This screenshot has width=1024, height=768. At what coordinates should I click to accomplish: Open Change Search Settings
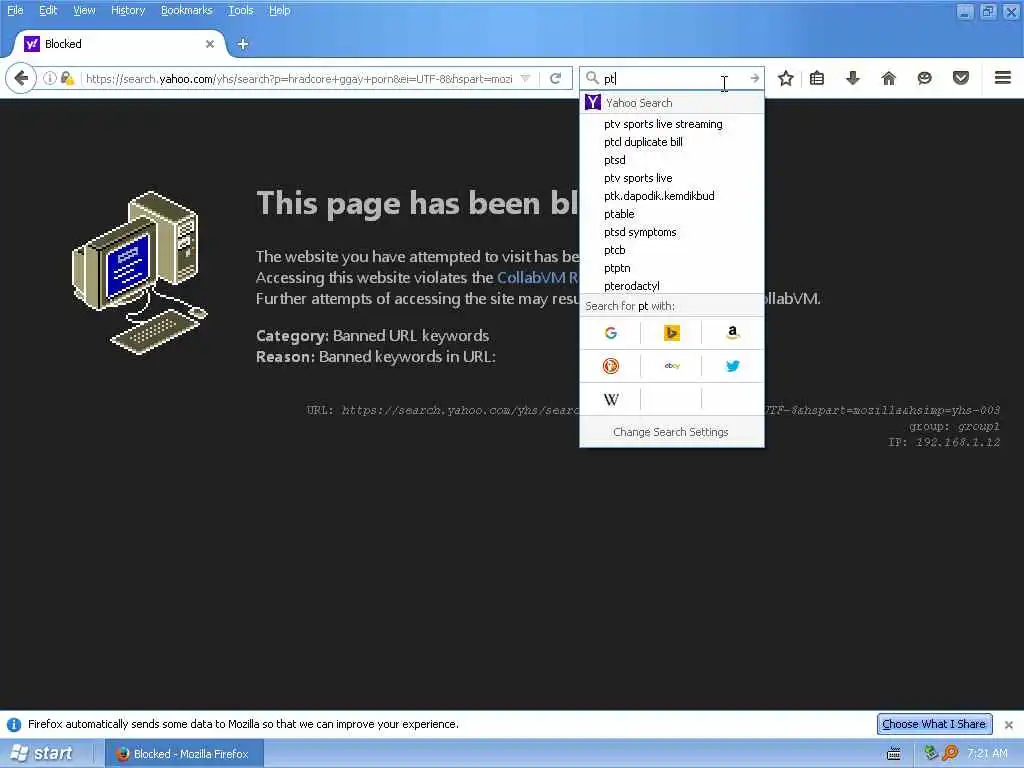(x=671, y=432)
